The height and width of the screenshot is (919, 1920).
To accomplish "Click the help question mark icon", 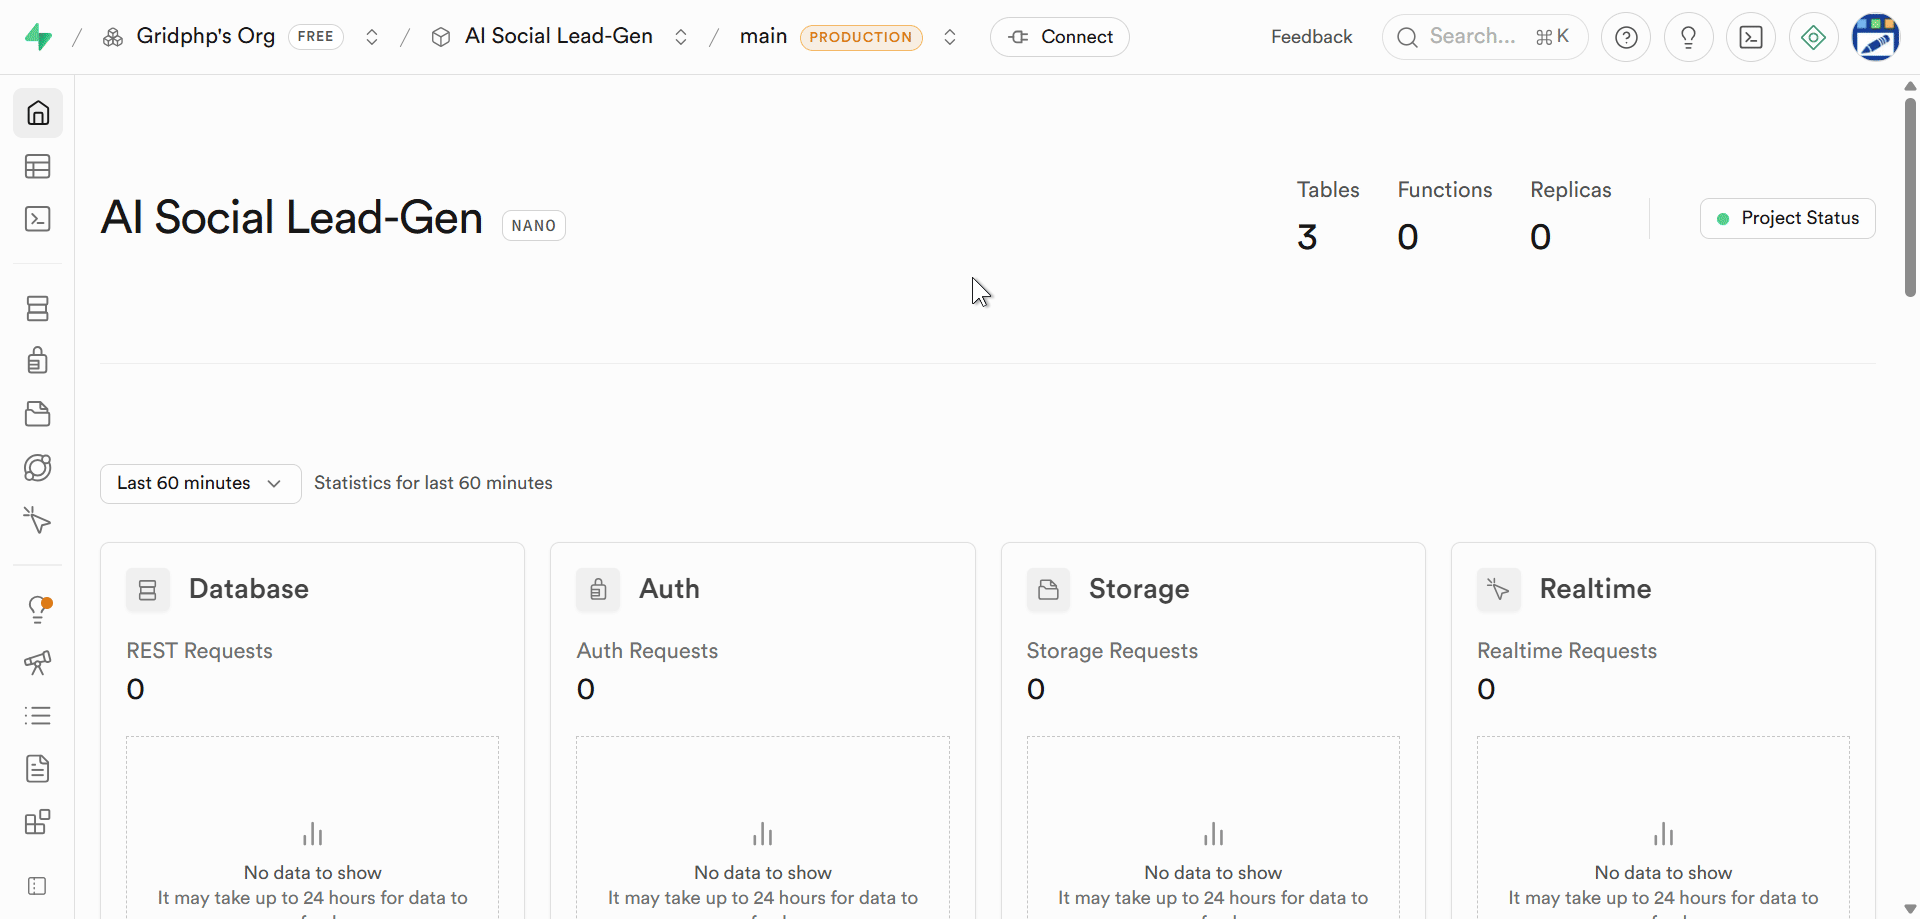I will 1626,38.
